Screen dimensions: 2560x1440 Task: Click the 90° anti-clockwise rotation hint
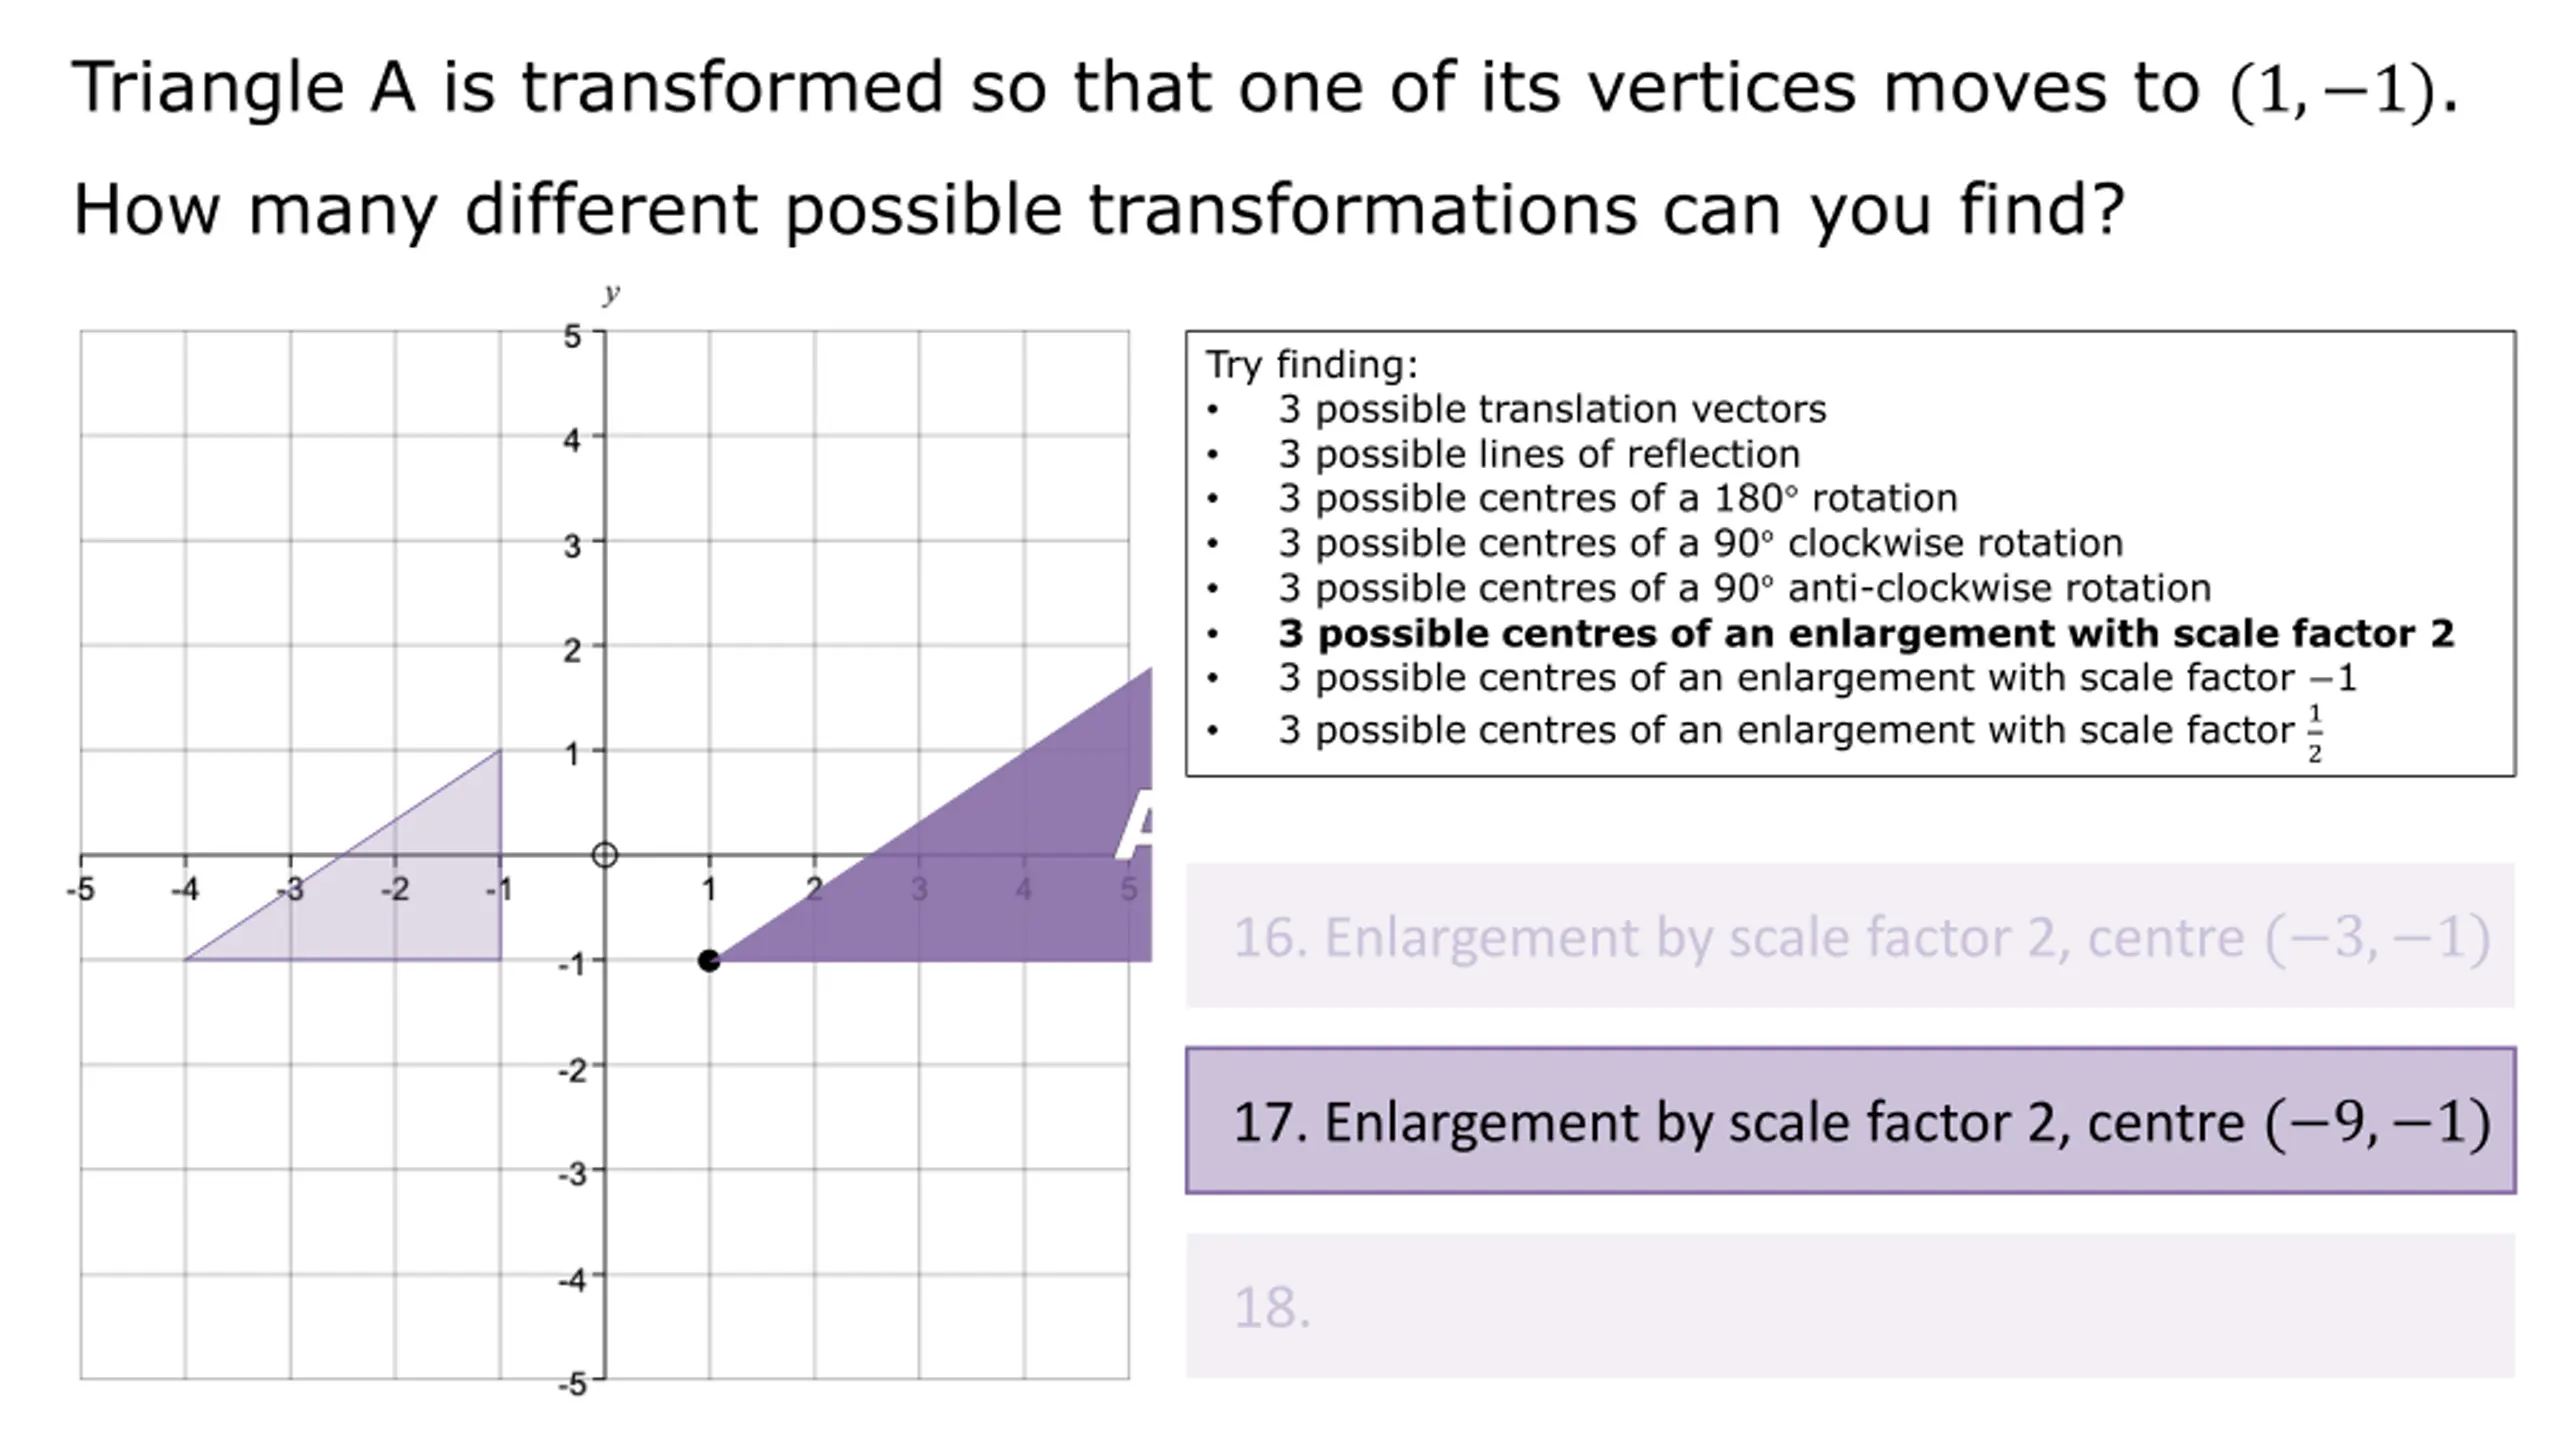(1744, 588)
